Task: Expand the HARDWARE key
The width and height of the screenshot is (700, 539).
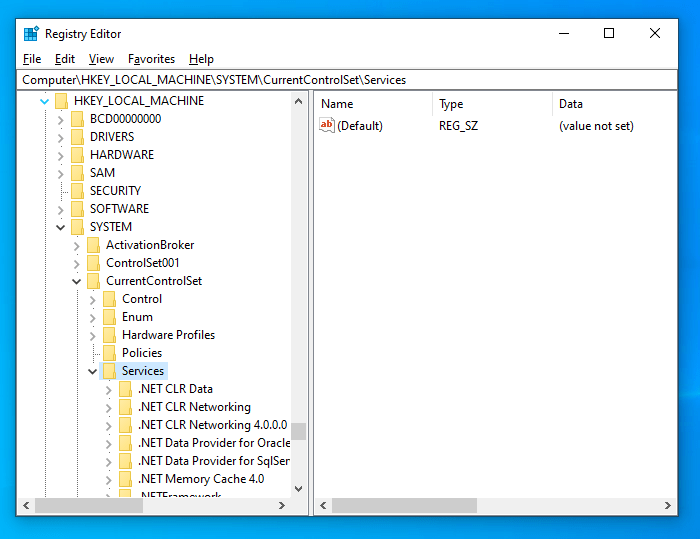Action: pyautogui.click(x=61, y=155)
